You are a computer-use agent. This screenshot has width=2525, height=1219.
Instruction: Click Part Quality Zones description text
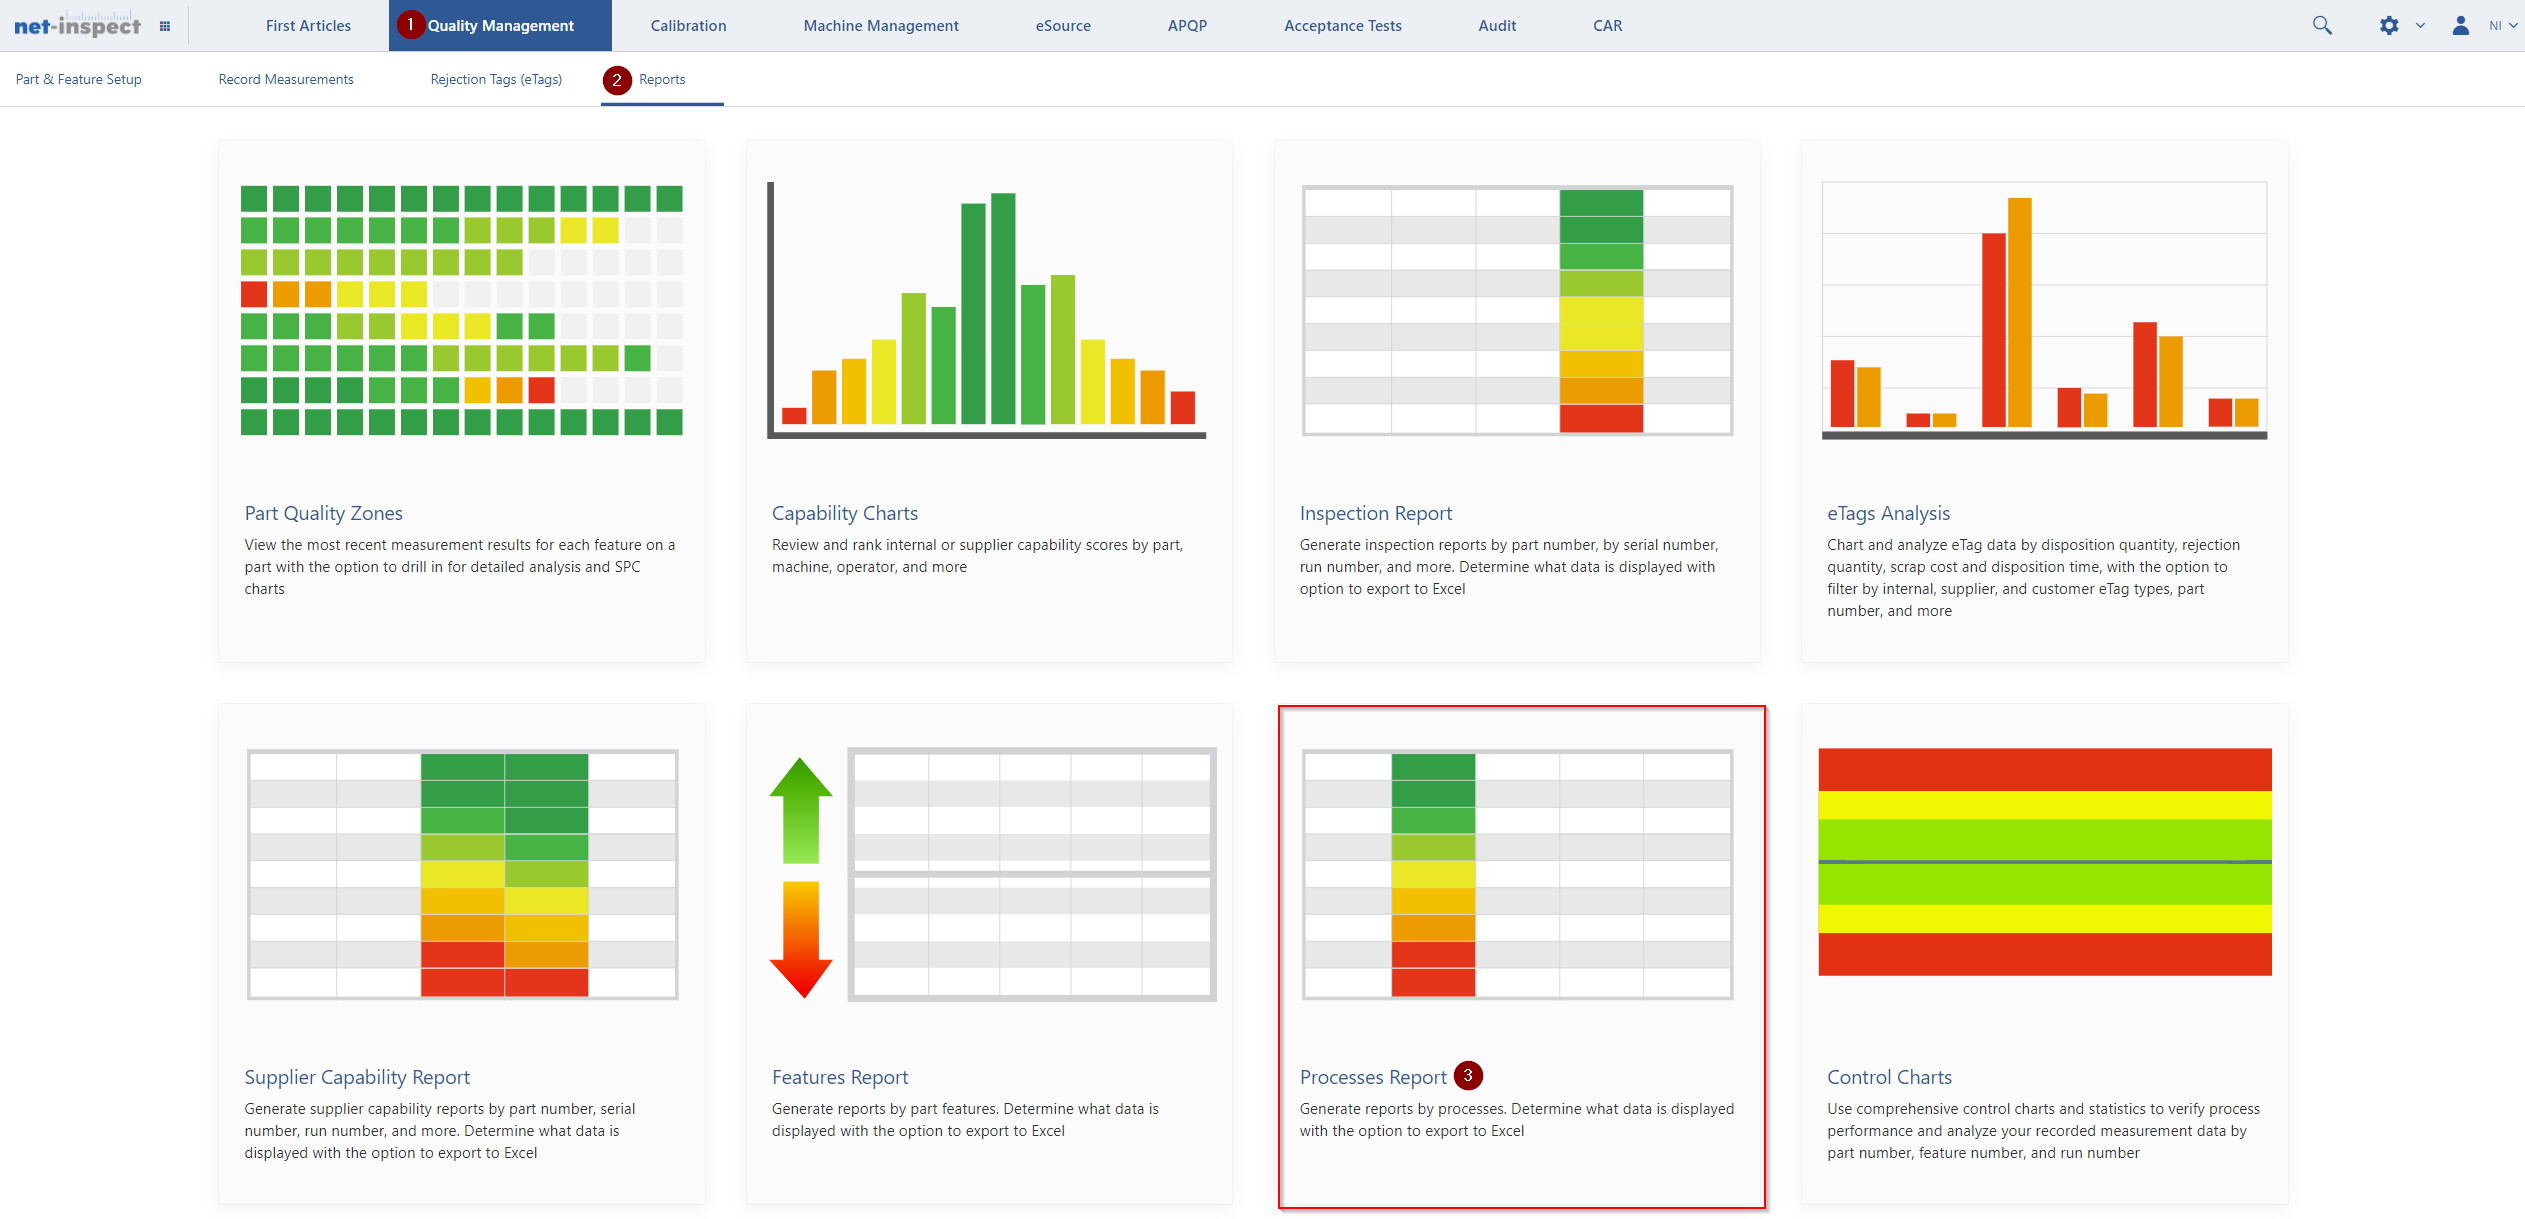click(x=460, y=567)
